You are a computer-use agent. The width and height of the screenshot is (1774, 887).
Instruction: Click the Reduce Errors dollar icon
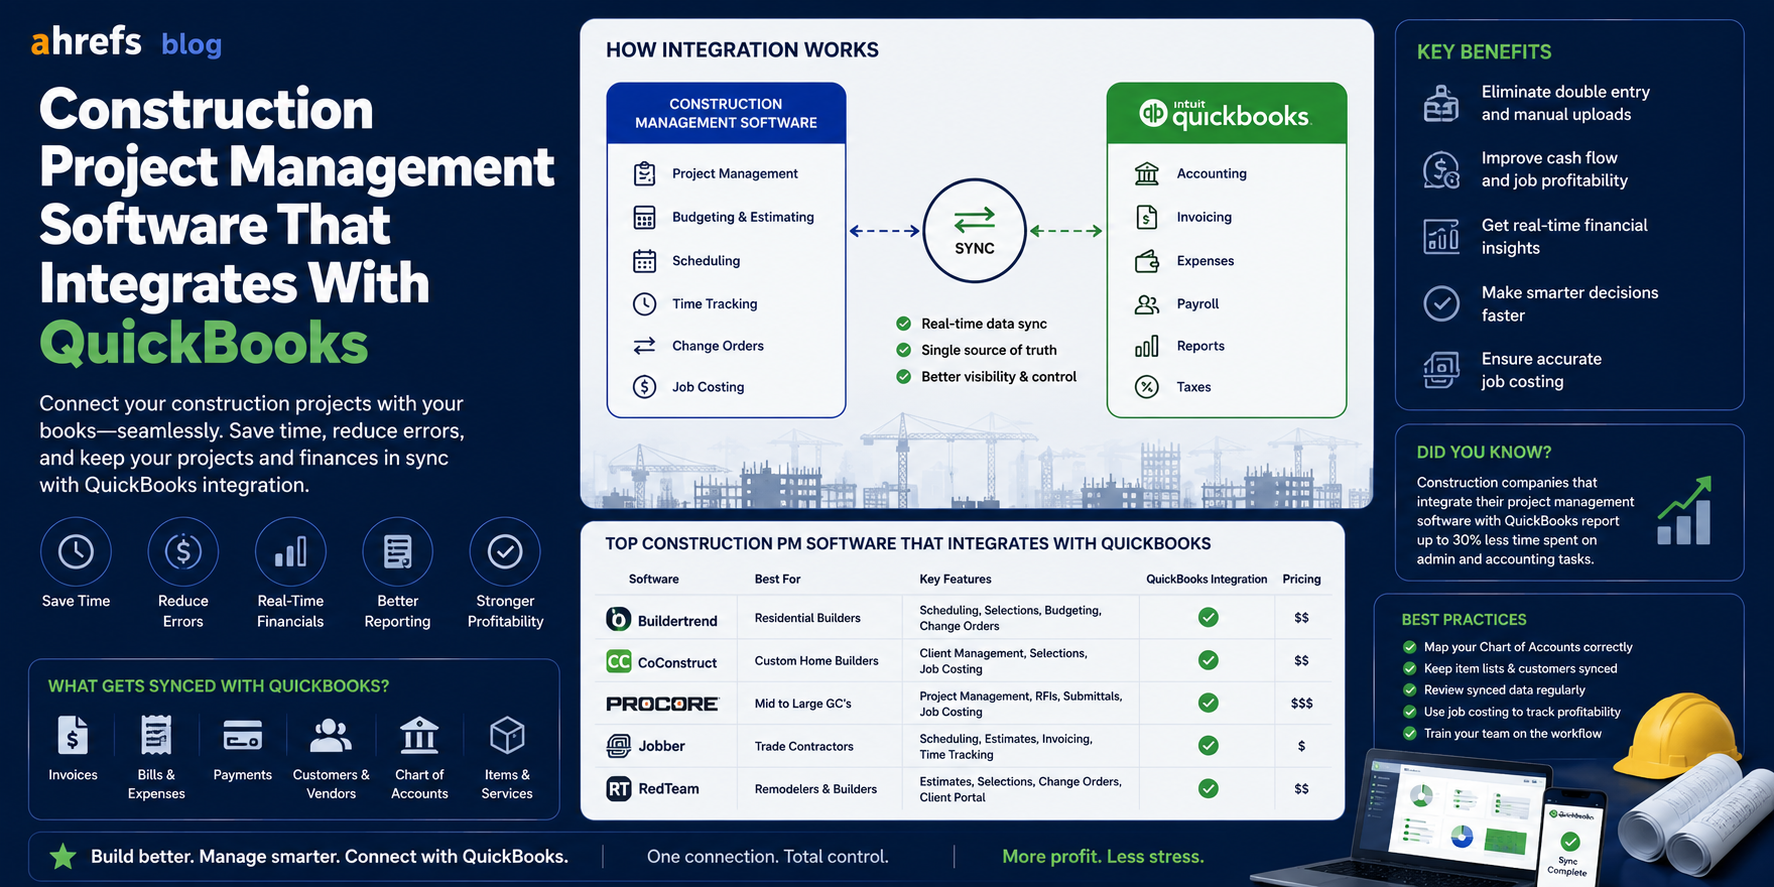coord(183,552)
